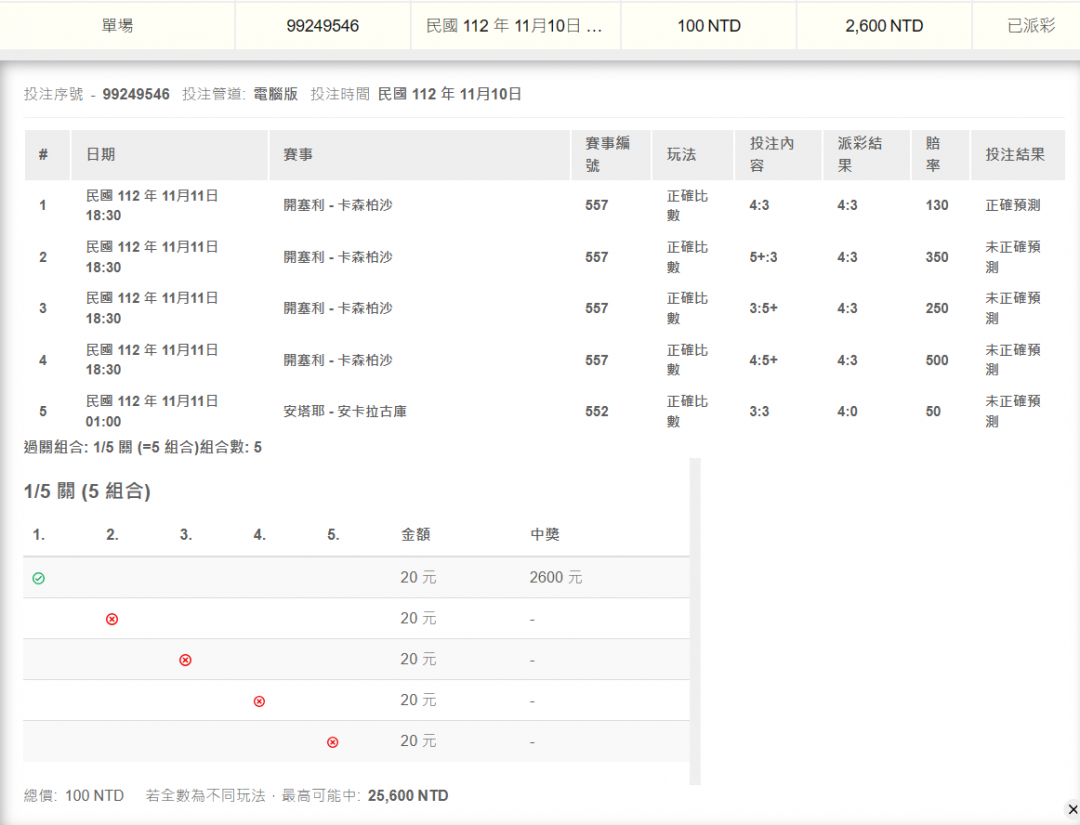Click payout result 4:0 in row 5
Viewport: 1080px width, 825px height.
[x=847, y=412]
